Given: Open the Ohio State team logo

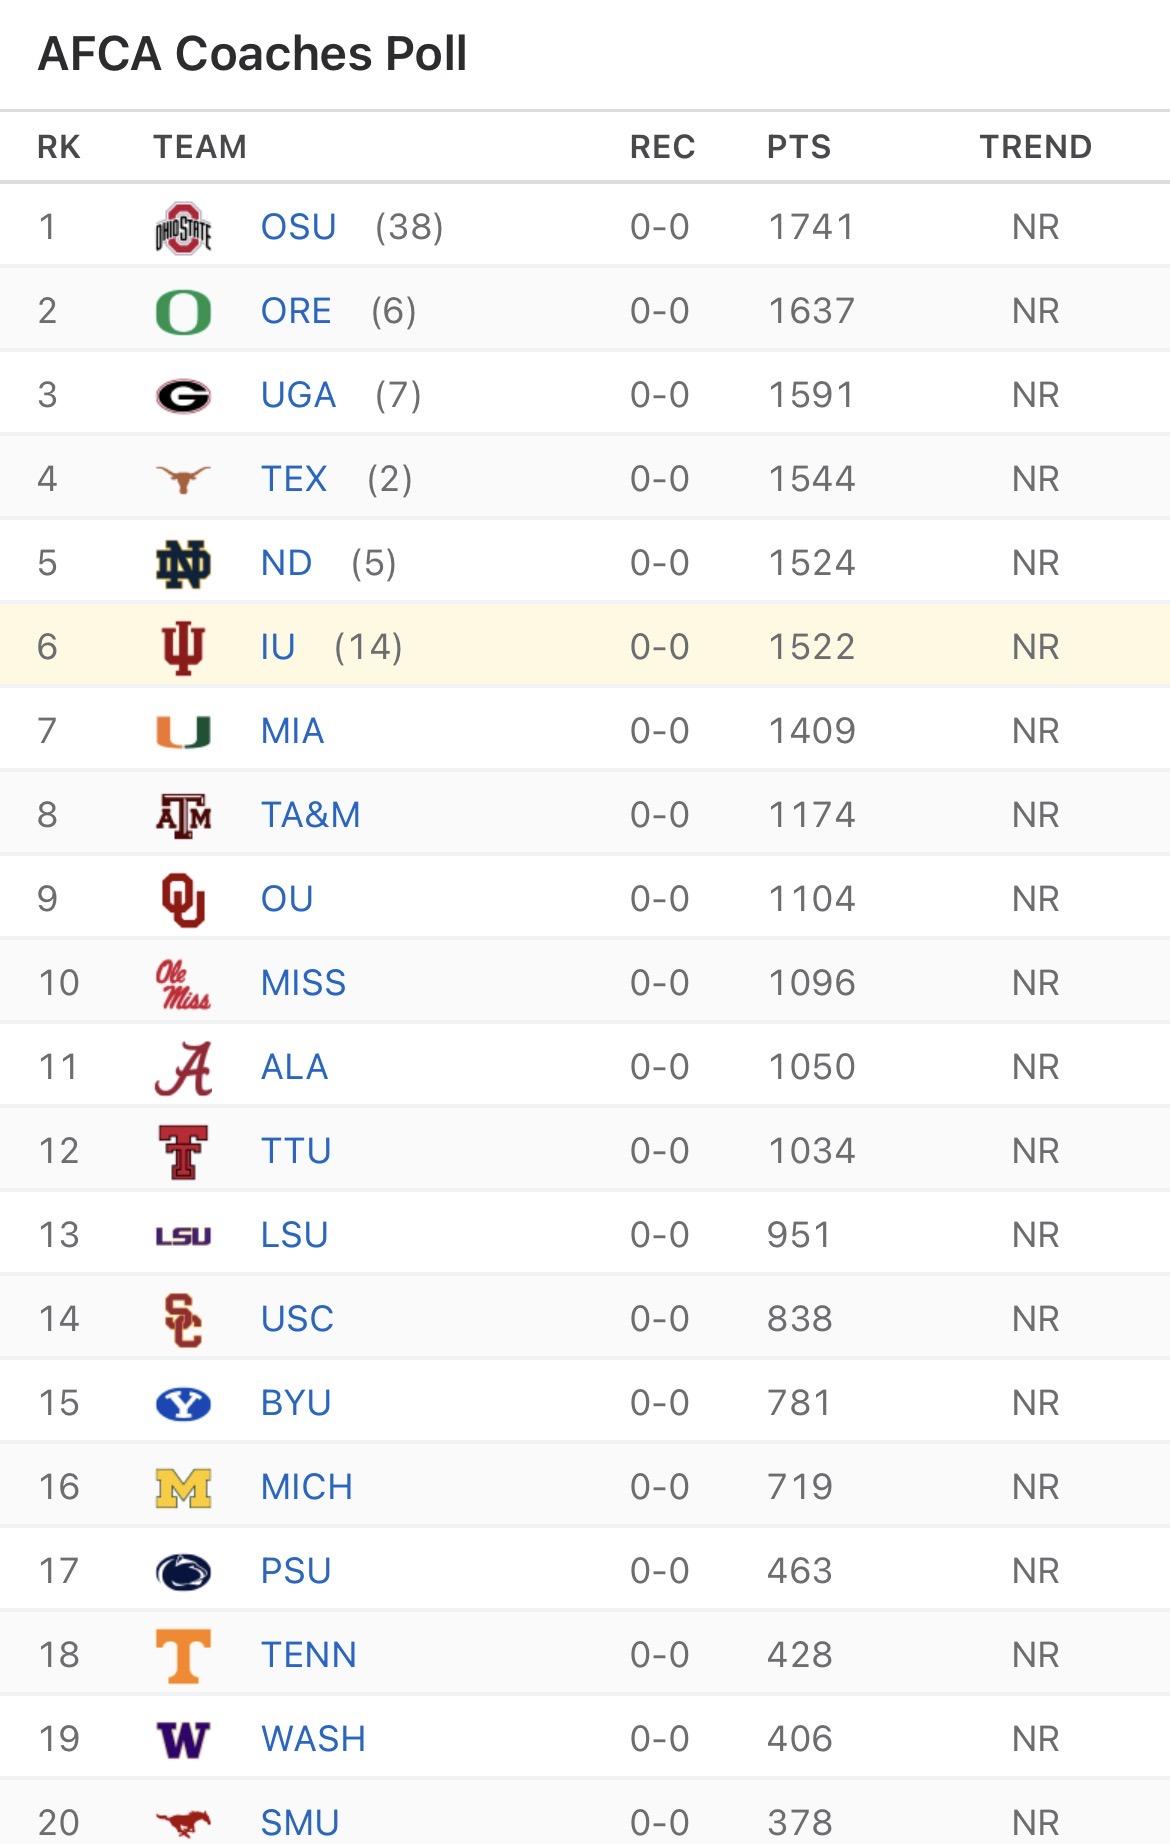Looking at the screenshot, I should click(183, 228).
